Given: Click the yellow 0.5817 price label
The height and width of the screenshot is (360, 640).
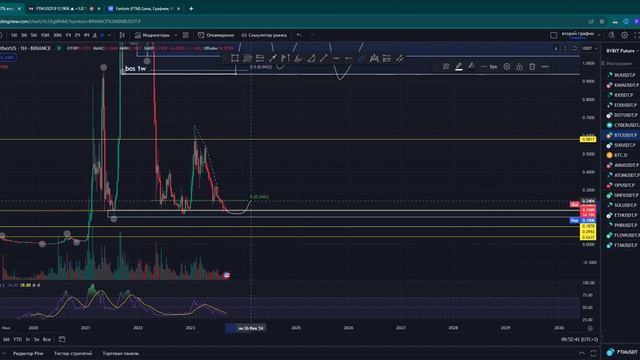Looking at the screenshot, I should click(x=588, y=140).
